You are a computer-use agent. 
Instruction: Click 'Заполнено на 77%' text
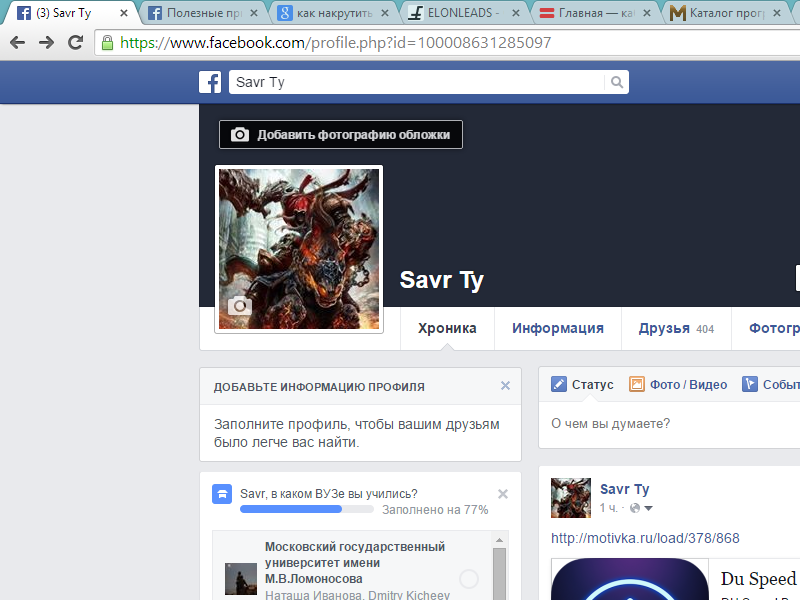[435, 510]
